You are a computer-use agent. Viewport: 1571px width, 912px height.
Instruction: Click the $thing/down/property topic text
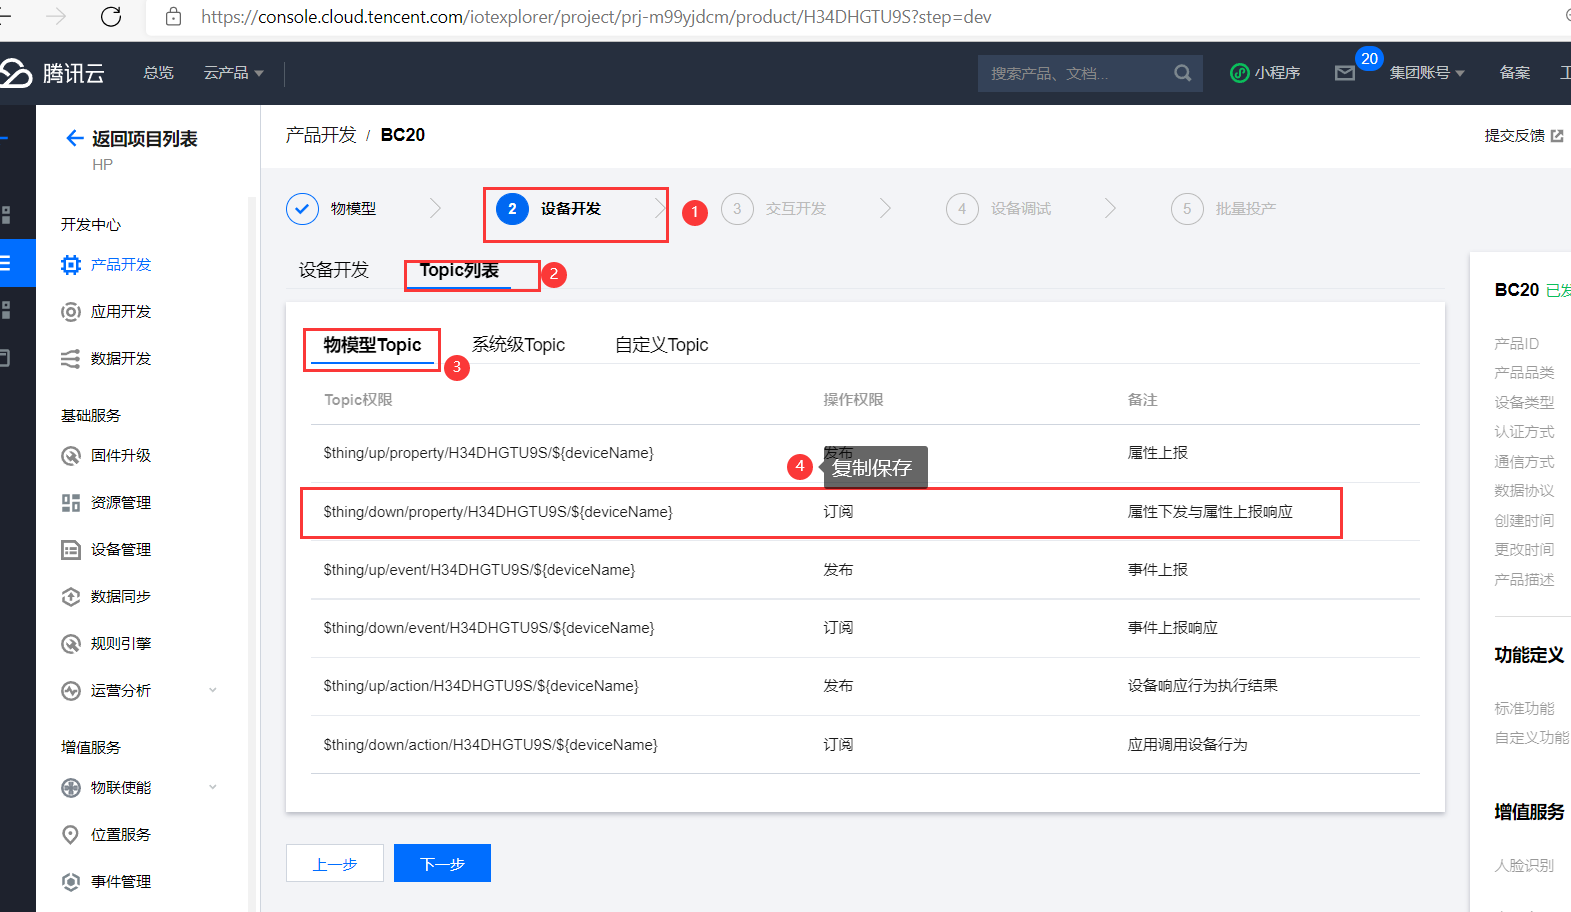(498, 512)
